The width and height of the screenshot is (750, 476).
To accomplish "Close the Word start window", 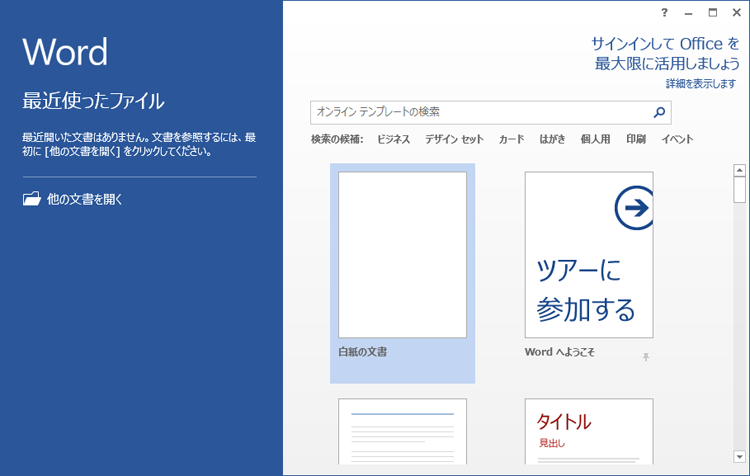I will tap(737, 13).
